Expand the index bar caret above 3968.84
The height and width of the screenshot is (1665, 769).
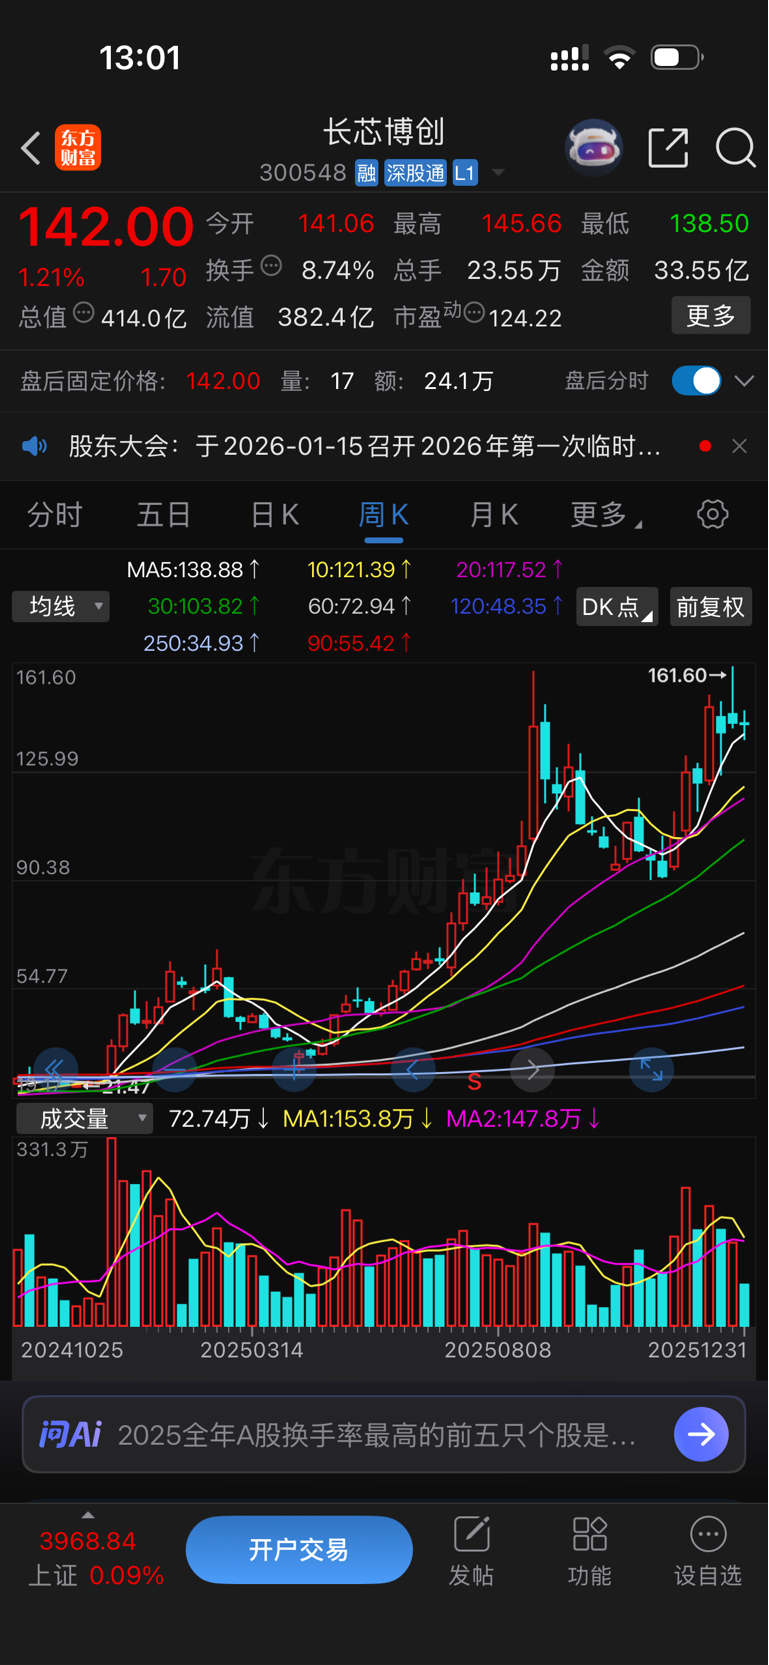[x=88, y=1515]
